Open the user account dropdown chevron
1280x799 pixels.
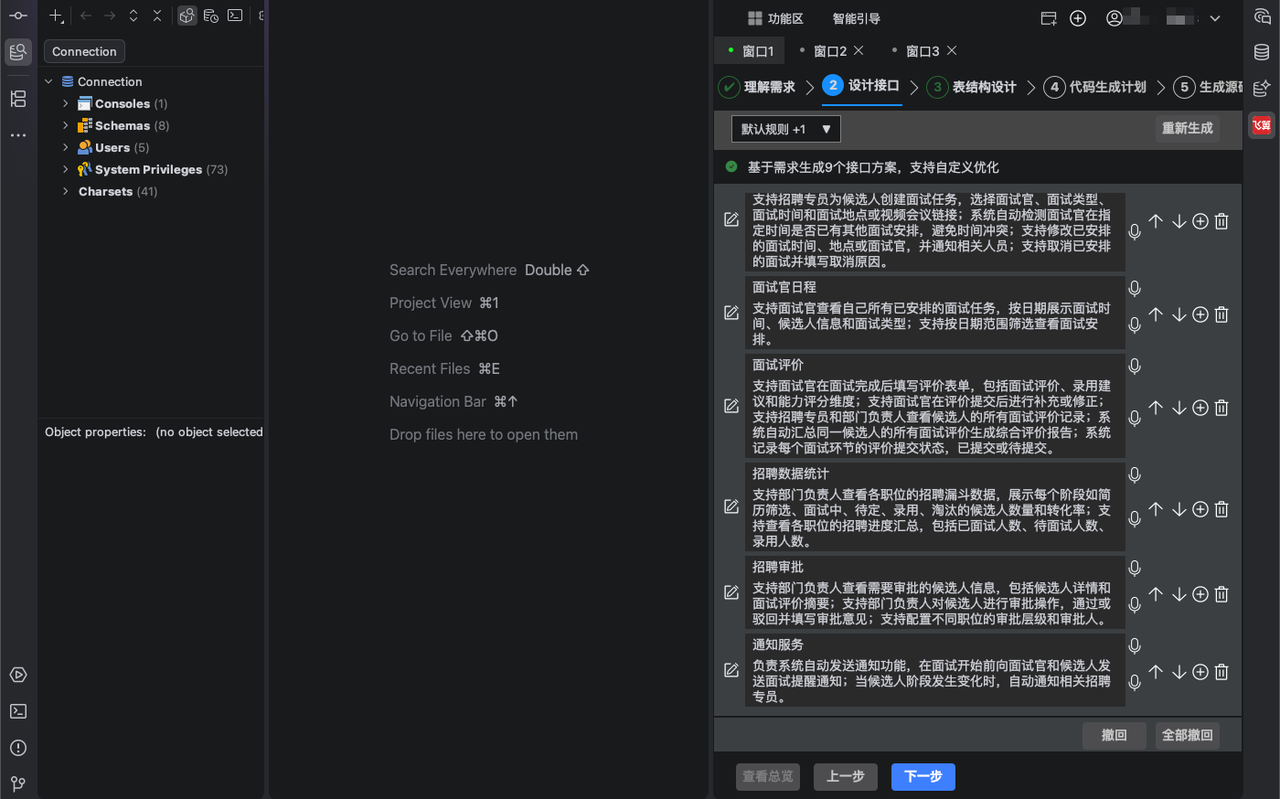[1215, 19]
